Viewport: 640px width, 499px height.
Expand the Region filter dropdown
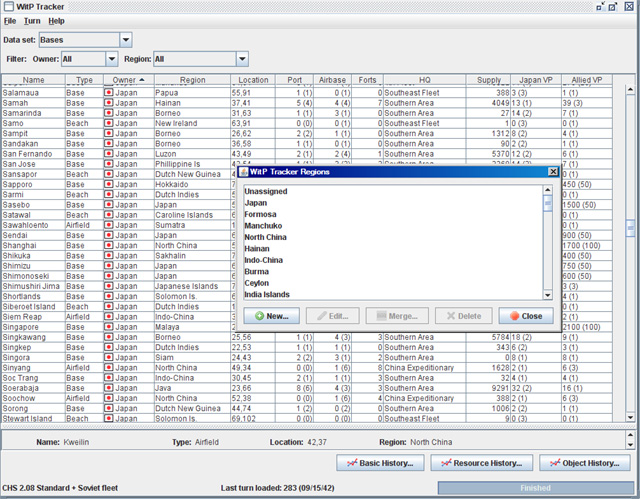[x=242, y=59]
